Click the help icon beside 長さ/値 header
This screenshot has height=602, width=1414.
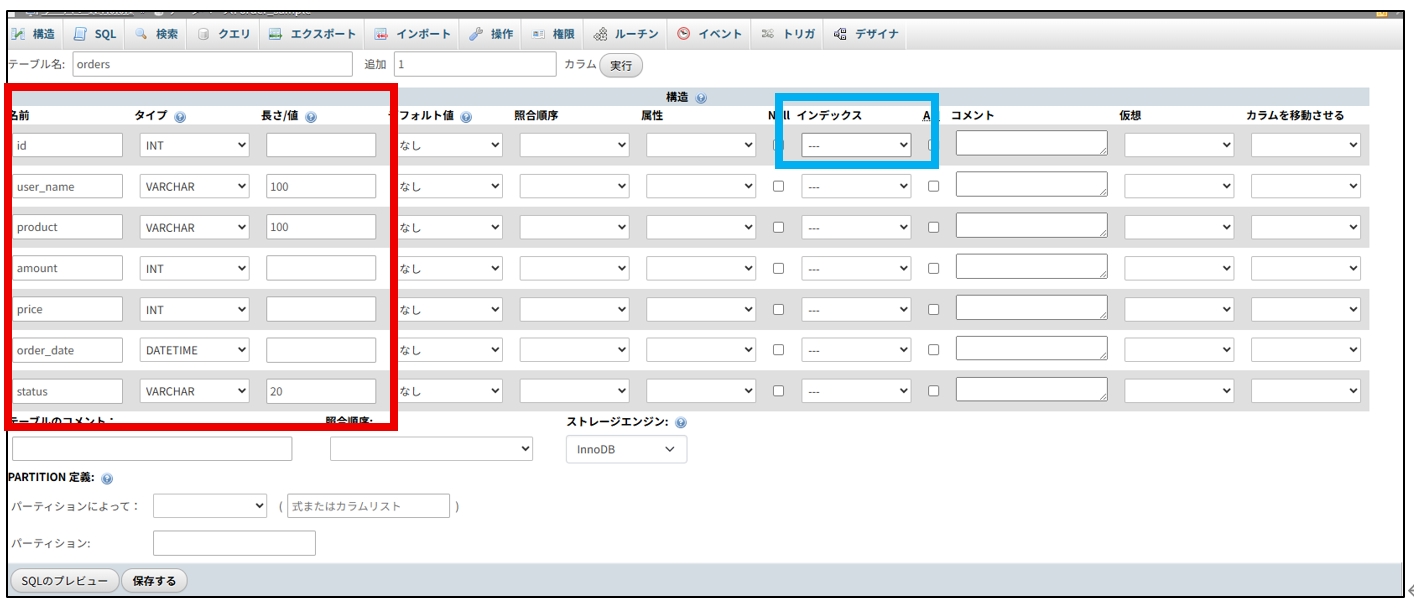(x=311, y=117)
